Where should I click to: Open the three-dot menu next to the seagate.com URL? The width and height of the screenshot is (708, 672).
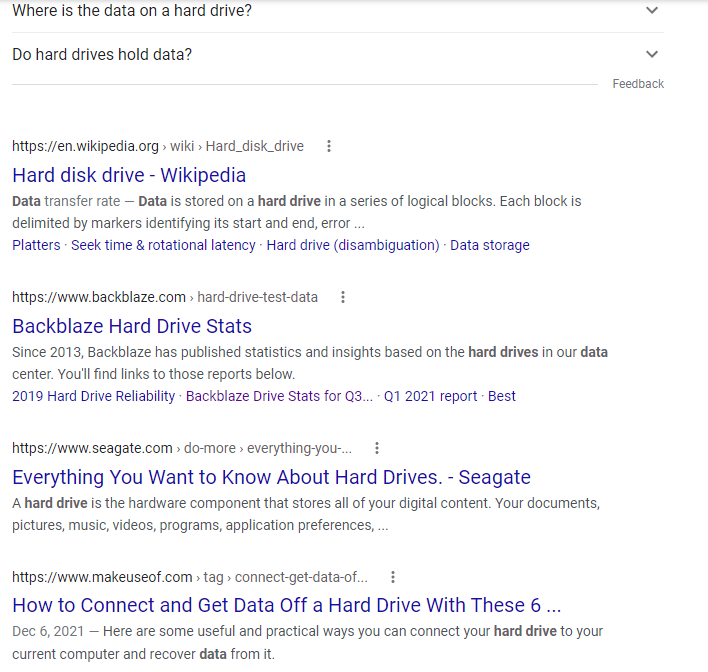[377, 448]
